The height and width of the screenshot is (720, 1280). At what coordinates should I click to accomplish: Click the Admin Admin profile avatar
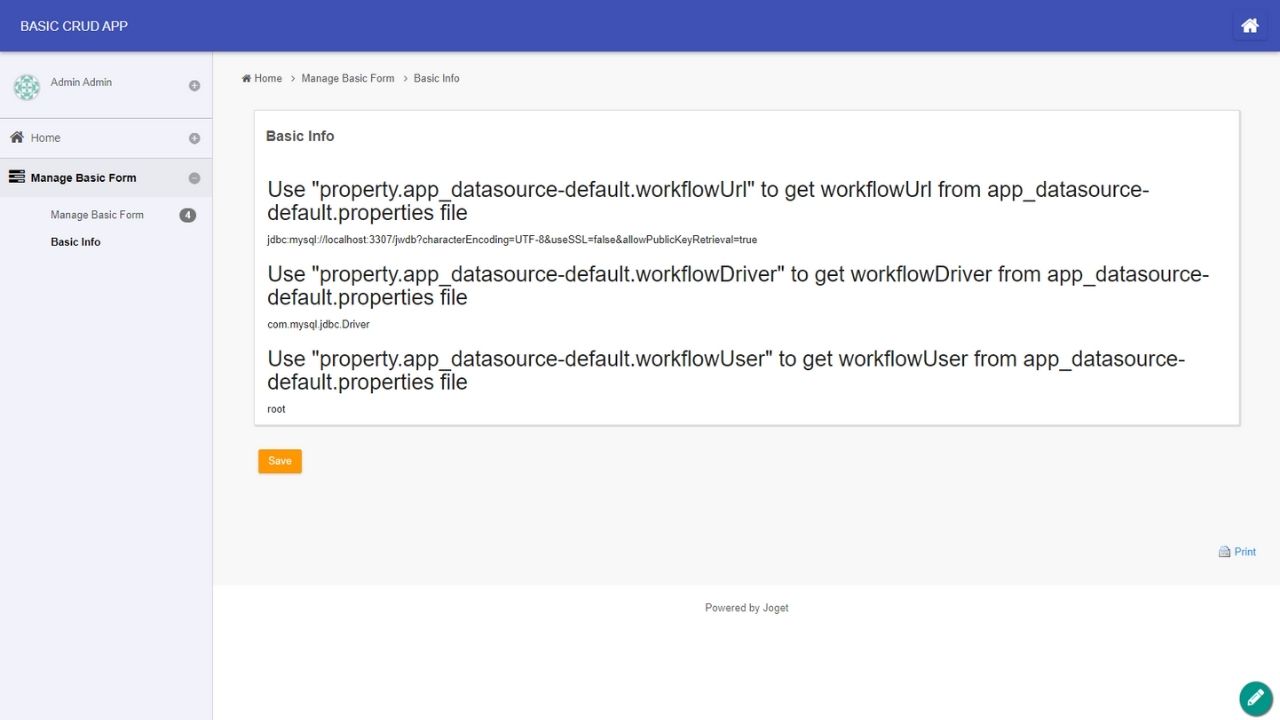point(27,87)
